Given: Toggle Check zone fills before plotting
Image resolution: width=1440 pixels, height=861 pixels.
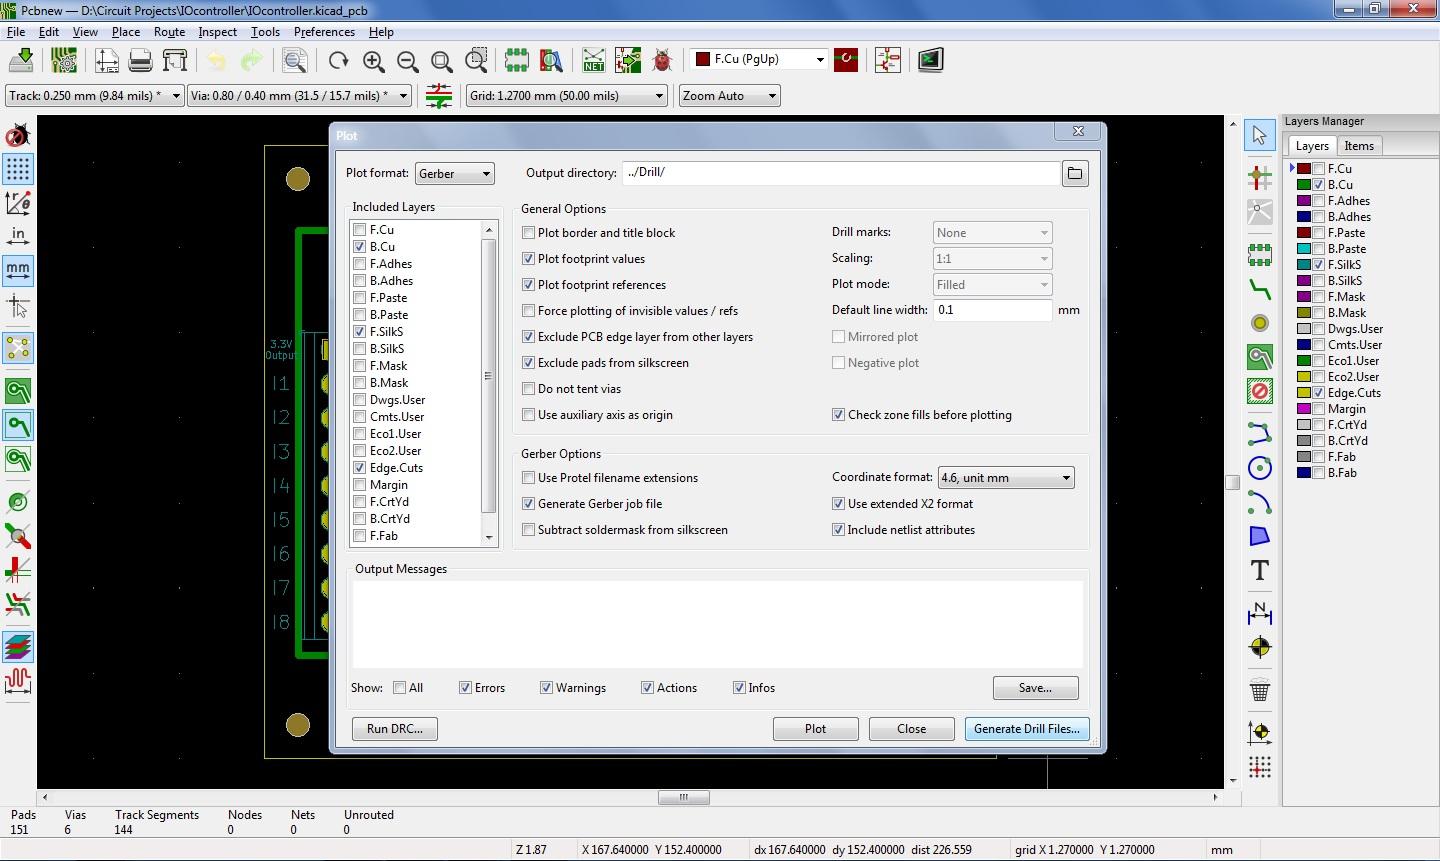Looking at the screenshot, I should [839, 415].
